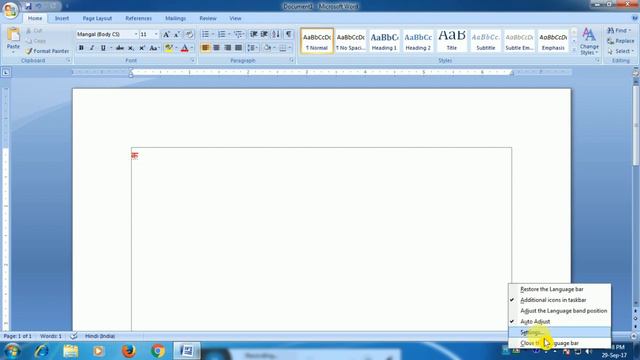The height and width of the screenshot is (360, 640).
Task: Choose Restore the Language bar
Action: (560, 289)
